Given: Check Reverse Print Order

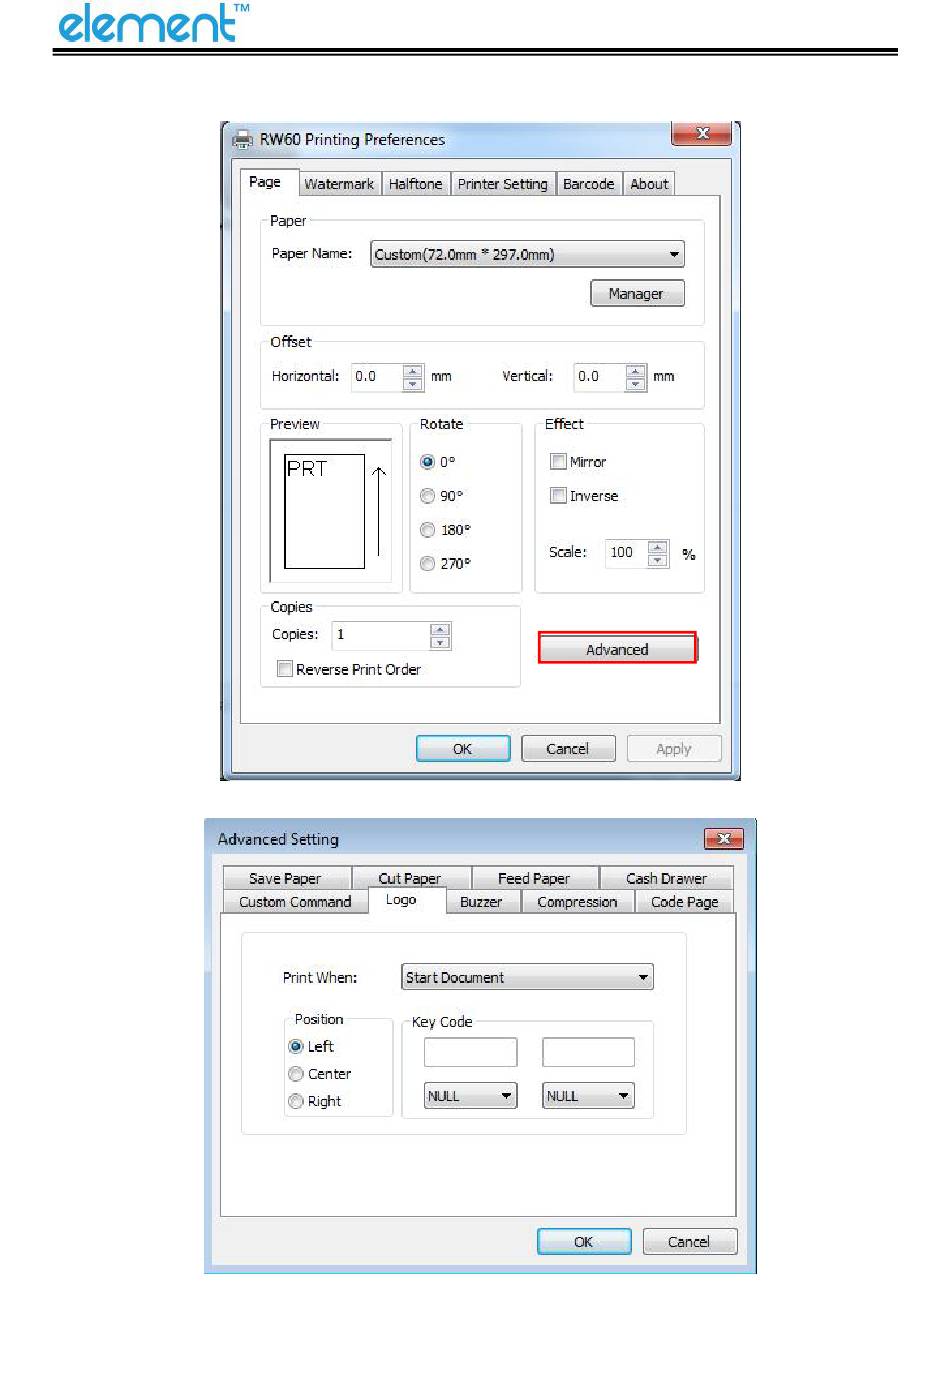Looking at the screenshot, I should click(x=285, y=669).
